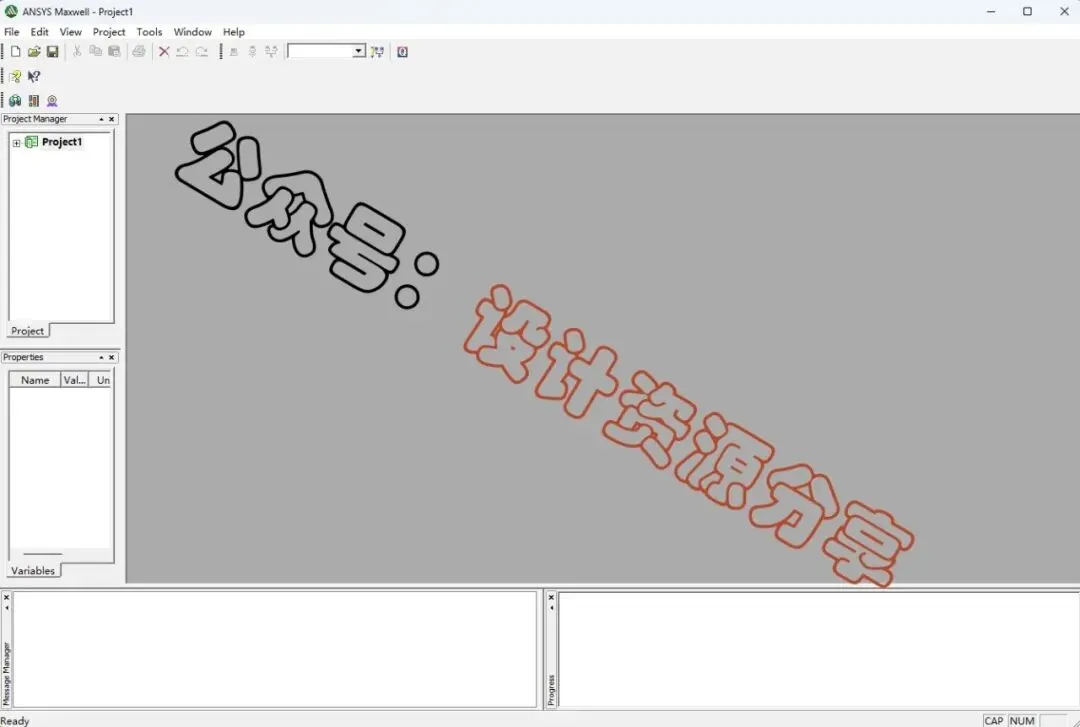Print using the printer icon

pos(139,52)
